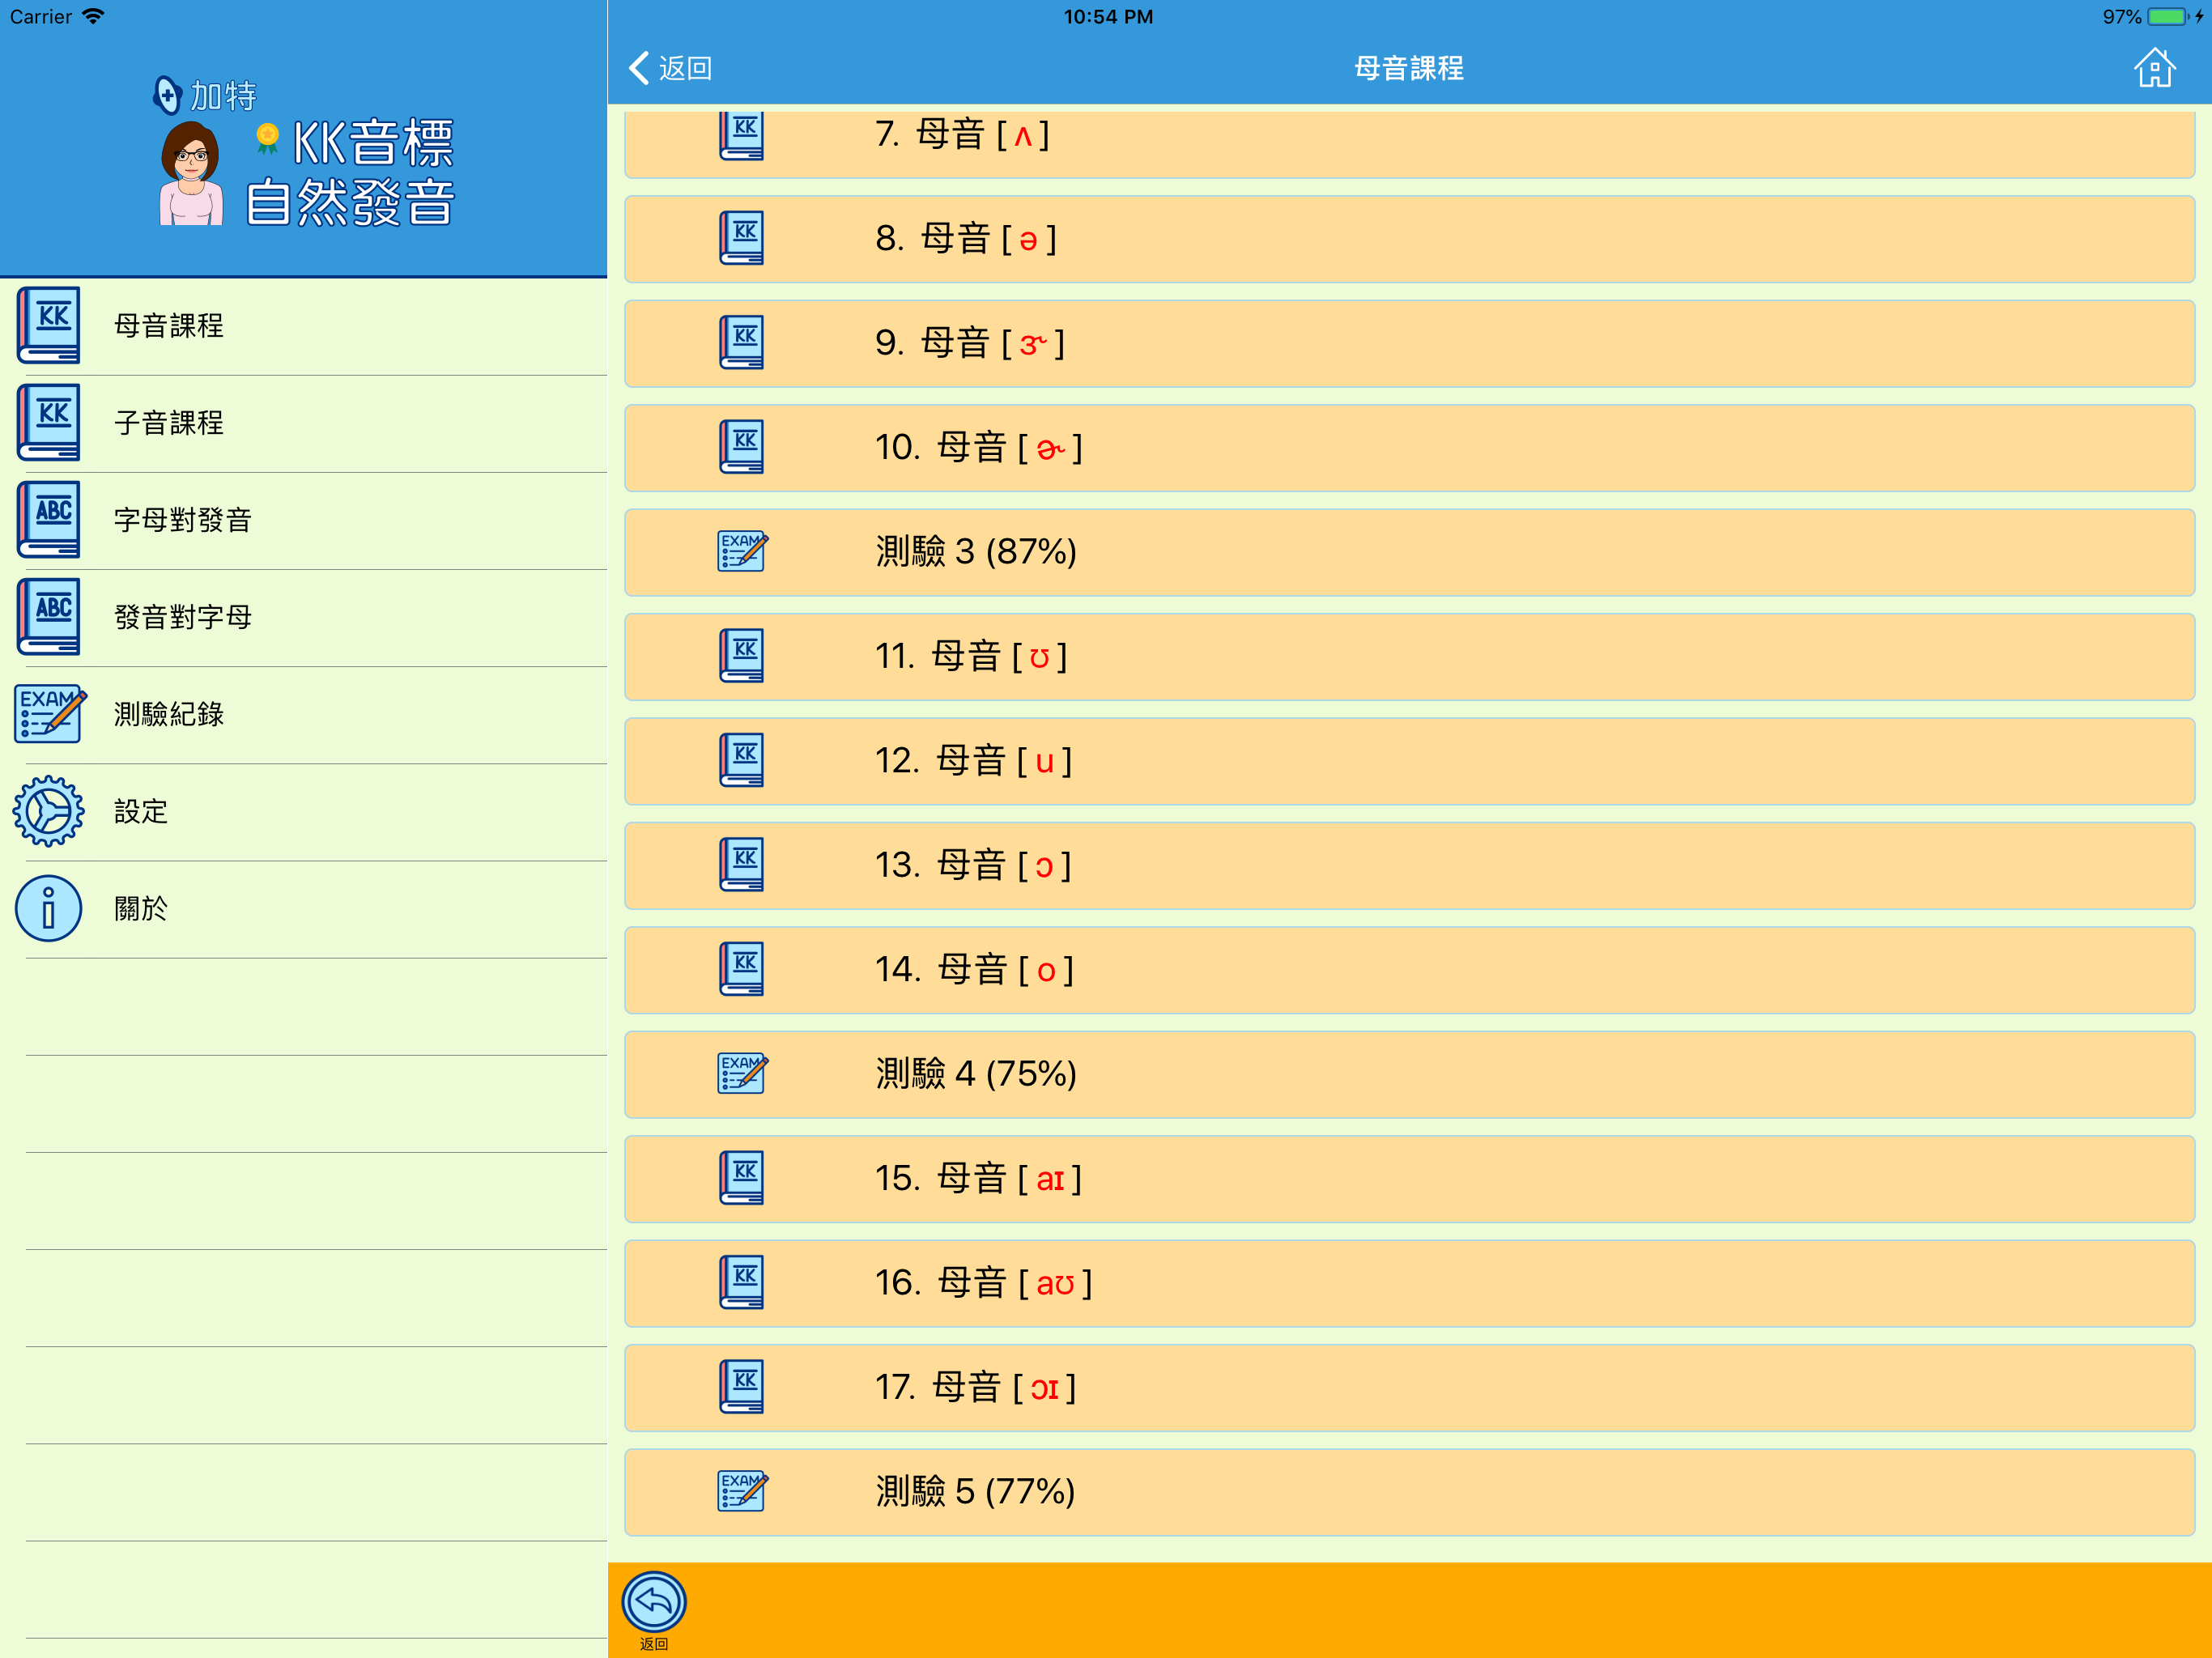Select 字母對發音 in the sidebar menu
2212x1658 pixels.
point(304,520)
